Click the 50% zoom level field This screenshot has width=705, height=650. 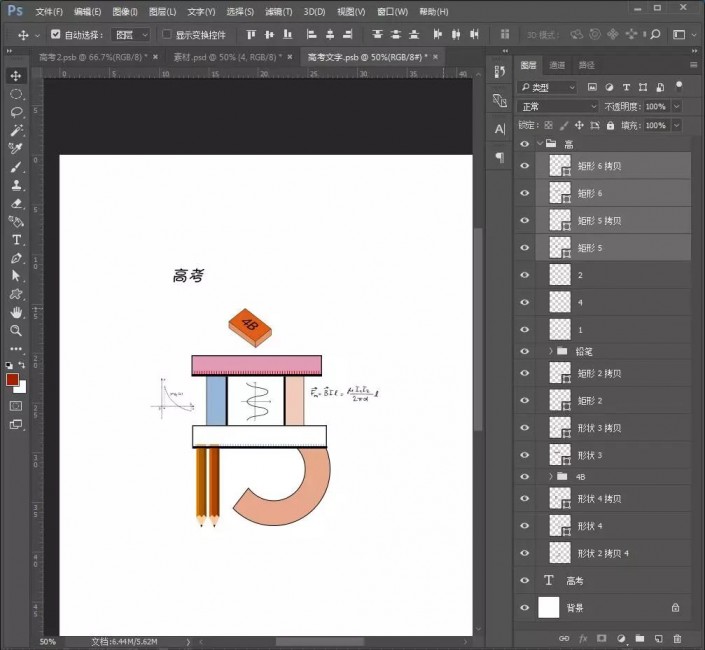(48, 641)
